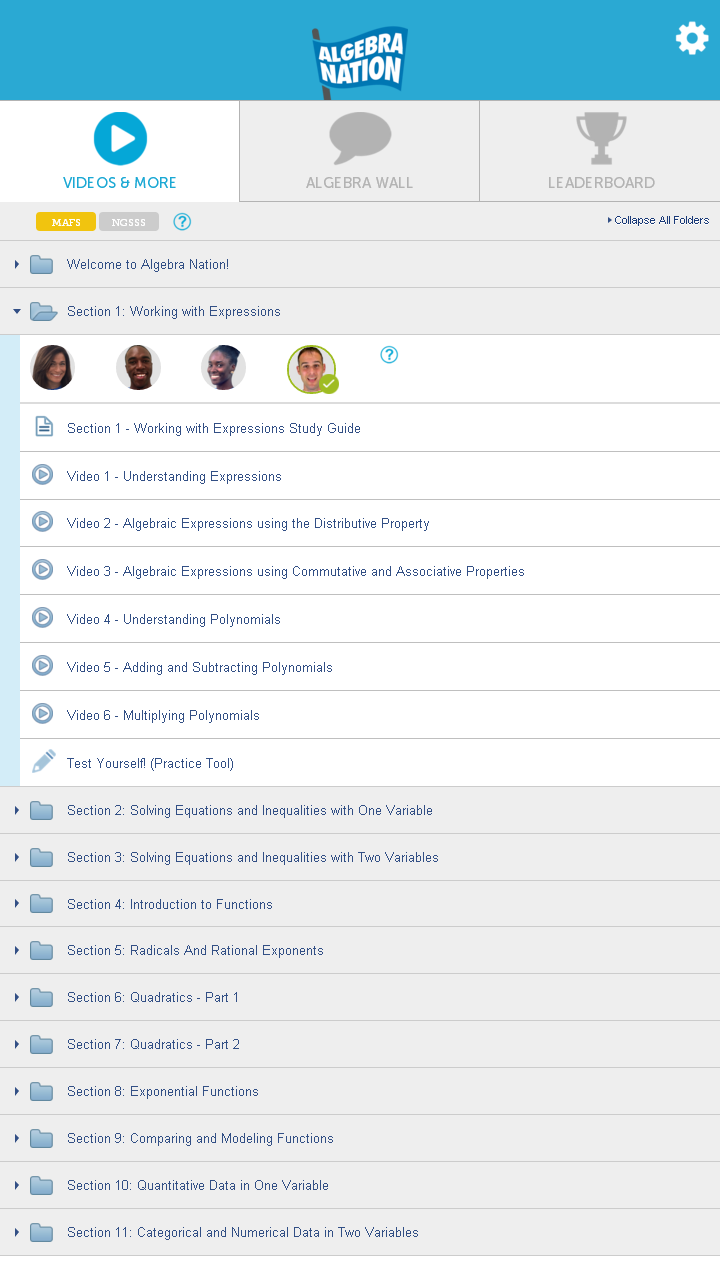Click folder icon for Section 2

click(x=41, y=810)
